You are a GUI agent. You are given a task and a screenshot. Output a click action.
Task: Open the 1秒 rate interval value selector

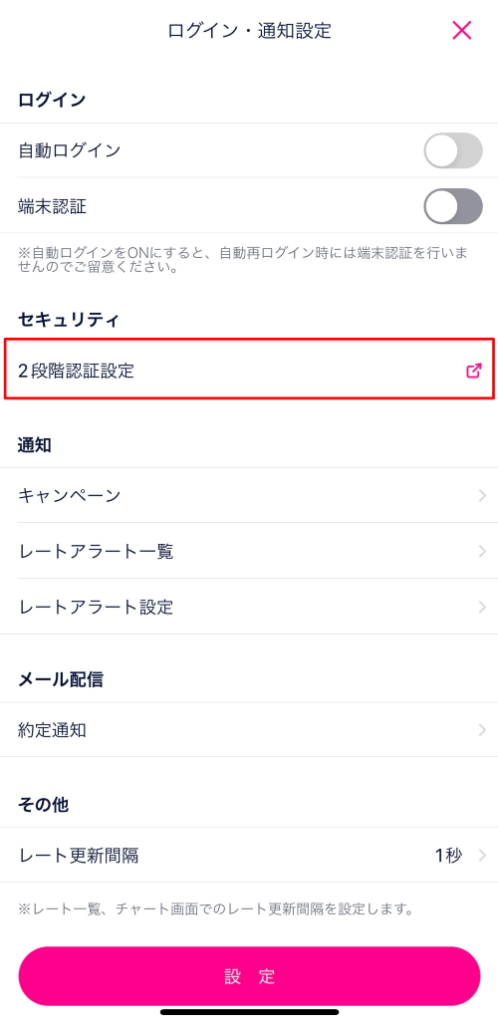[449, 856]
